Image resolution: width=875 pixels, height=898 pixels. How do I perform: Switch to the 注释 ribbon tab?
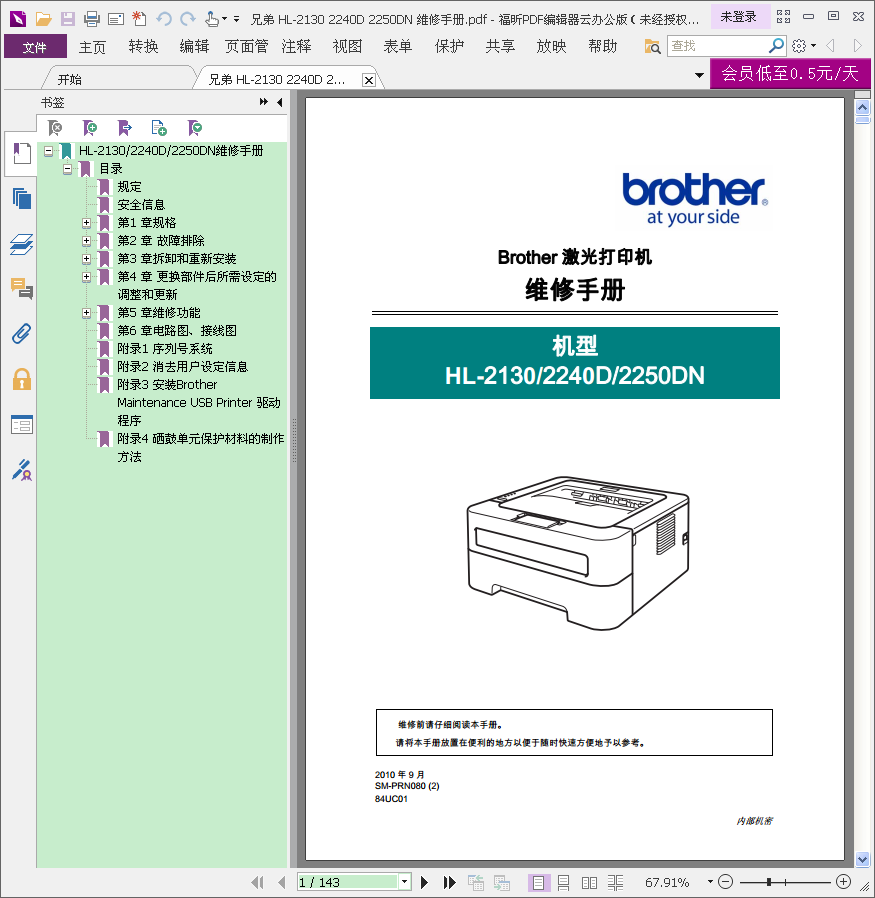pos(297,46)
